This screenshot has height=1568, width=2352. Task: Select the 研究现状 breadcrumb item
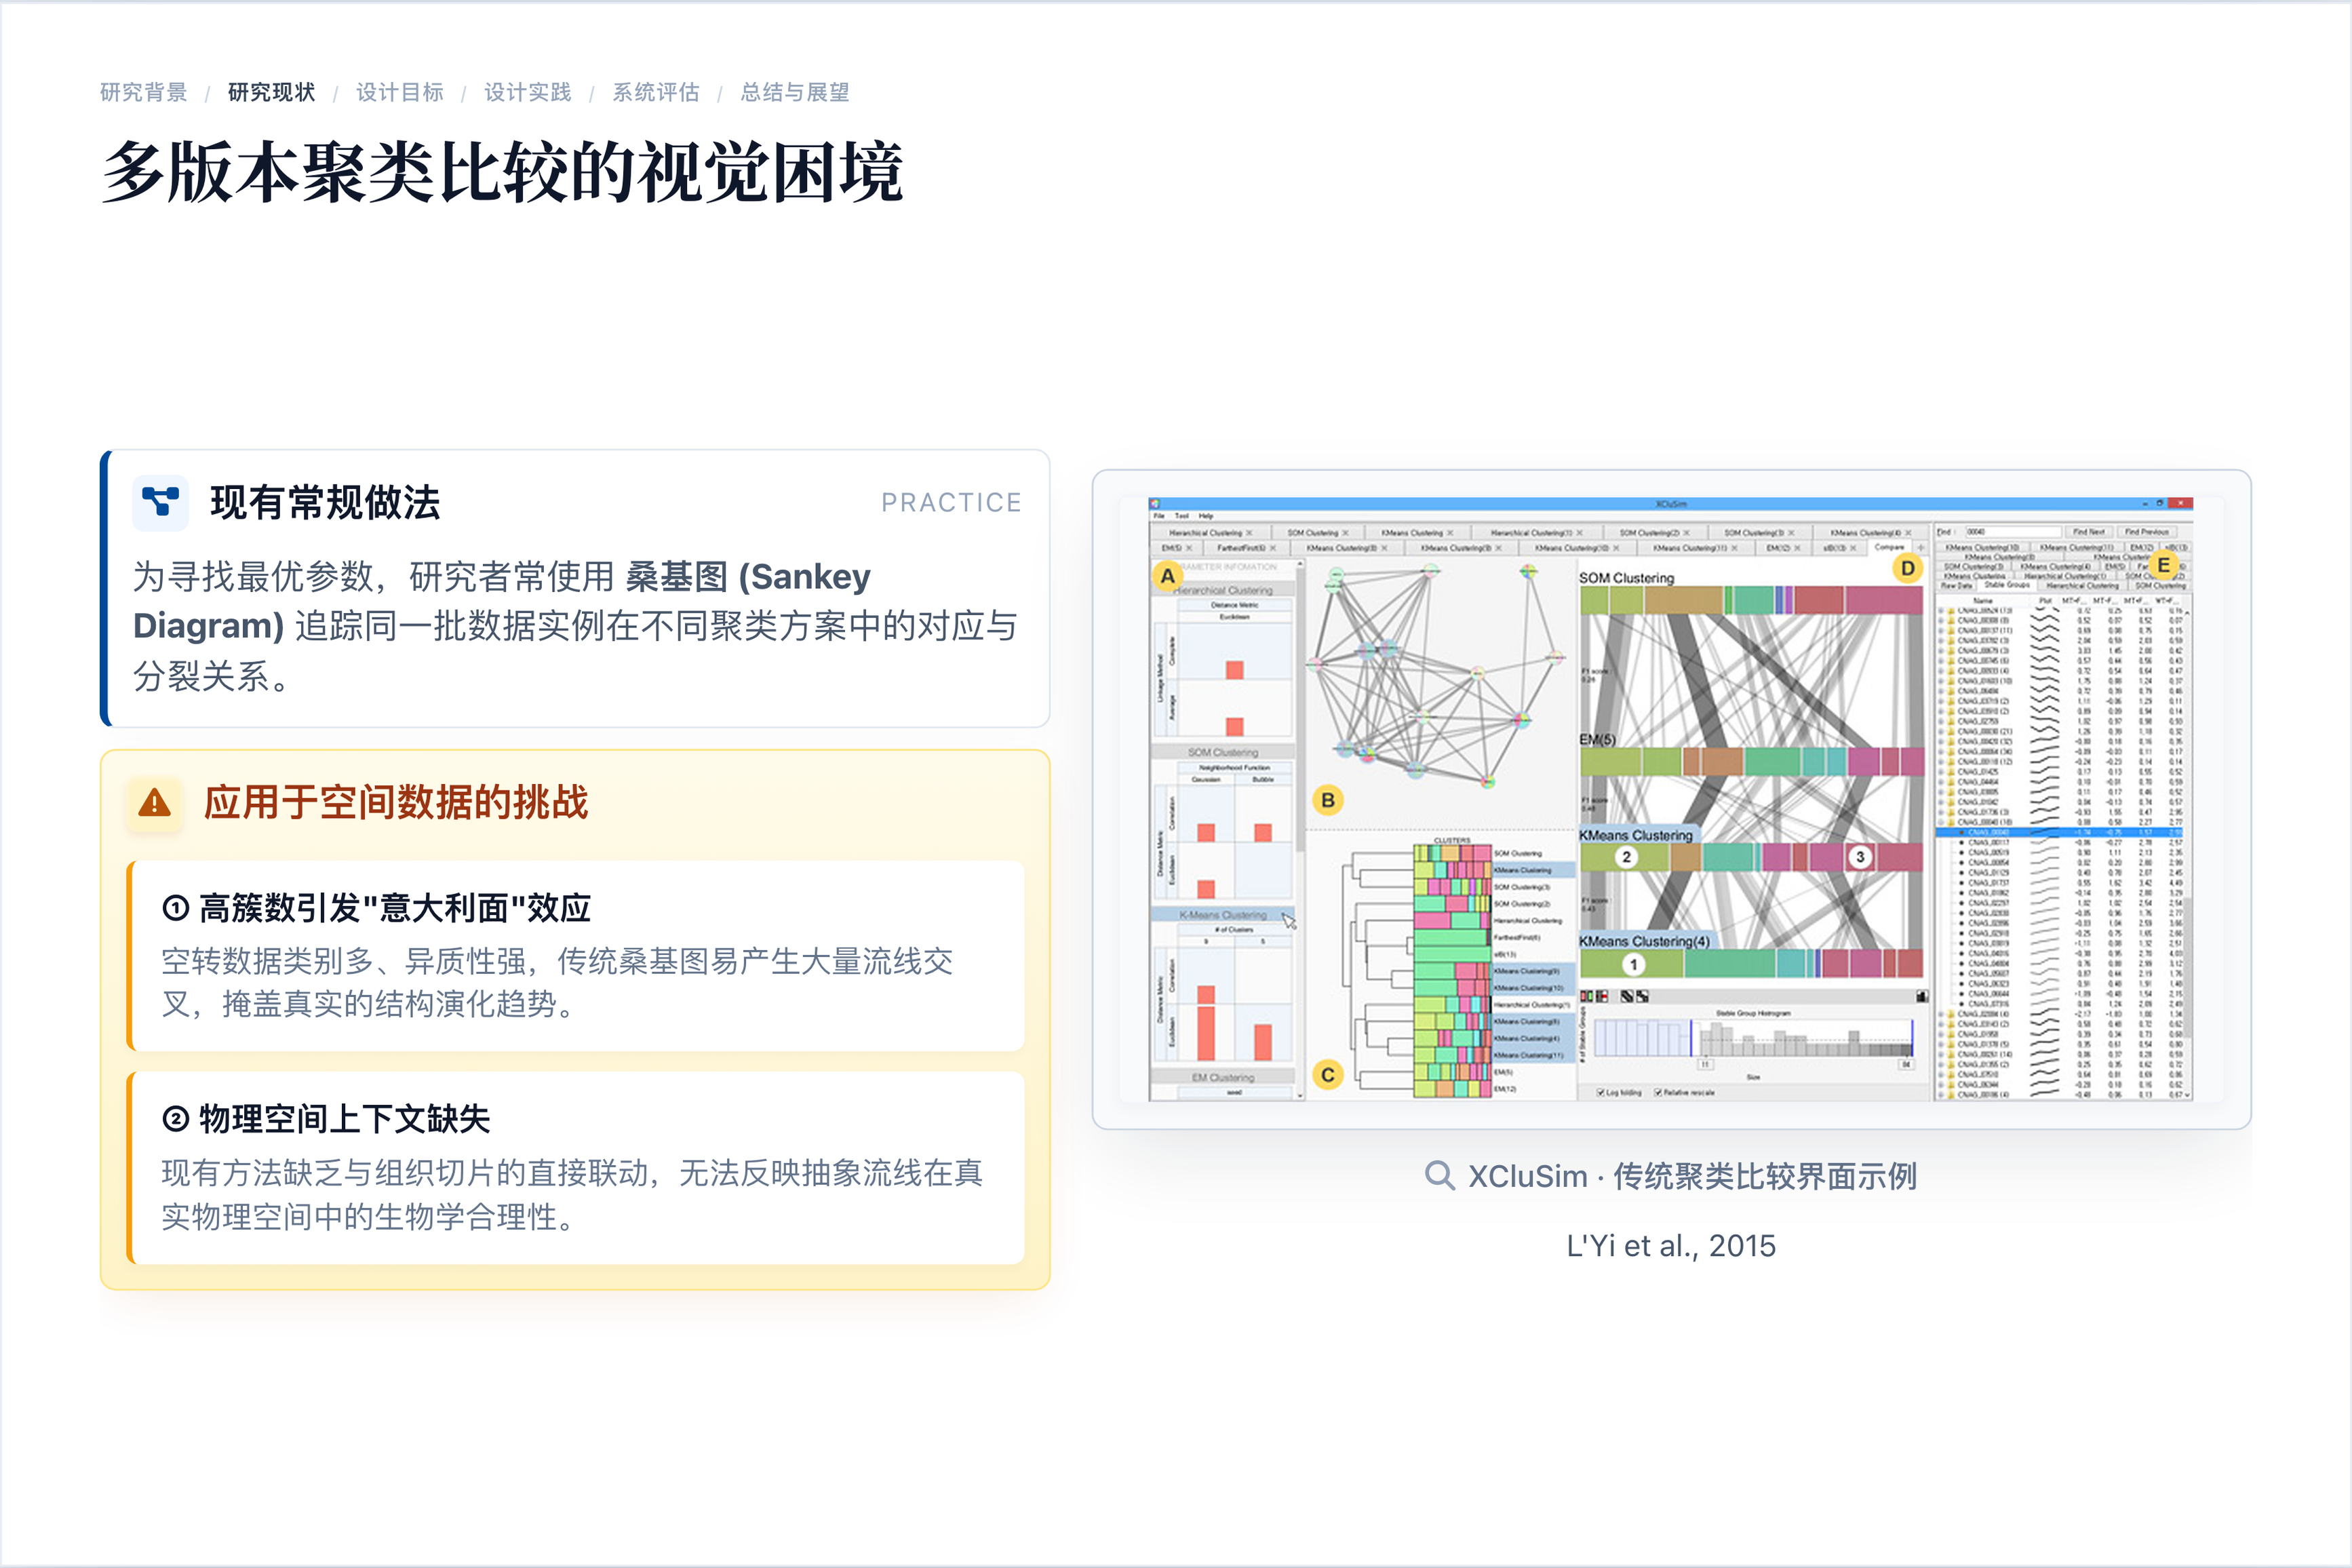click(x=271, y=92)
